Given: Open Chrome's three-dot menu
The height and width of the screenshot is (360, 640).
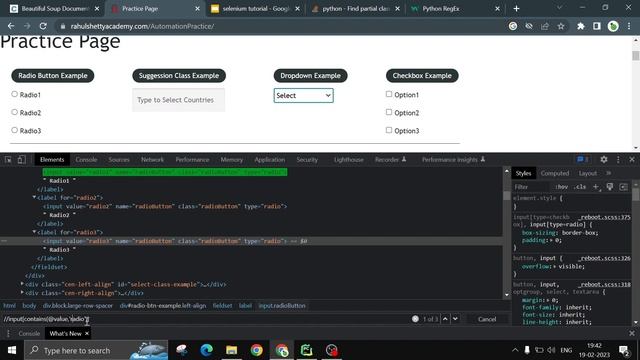Looking at the screenshot, I should tap(629, 26).
